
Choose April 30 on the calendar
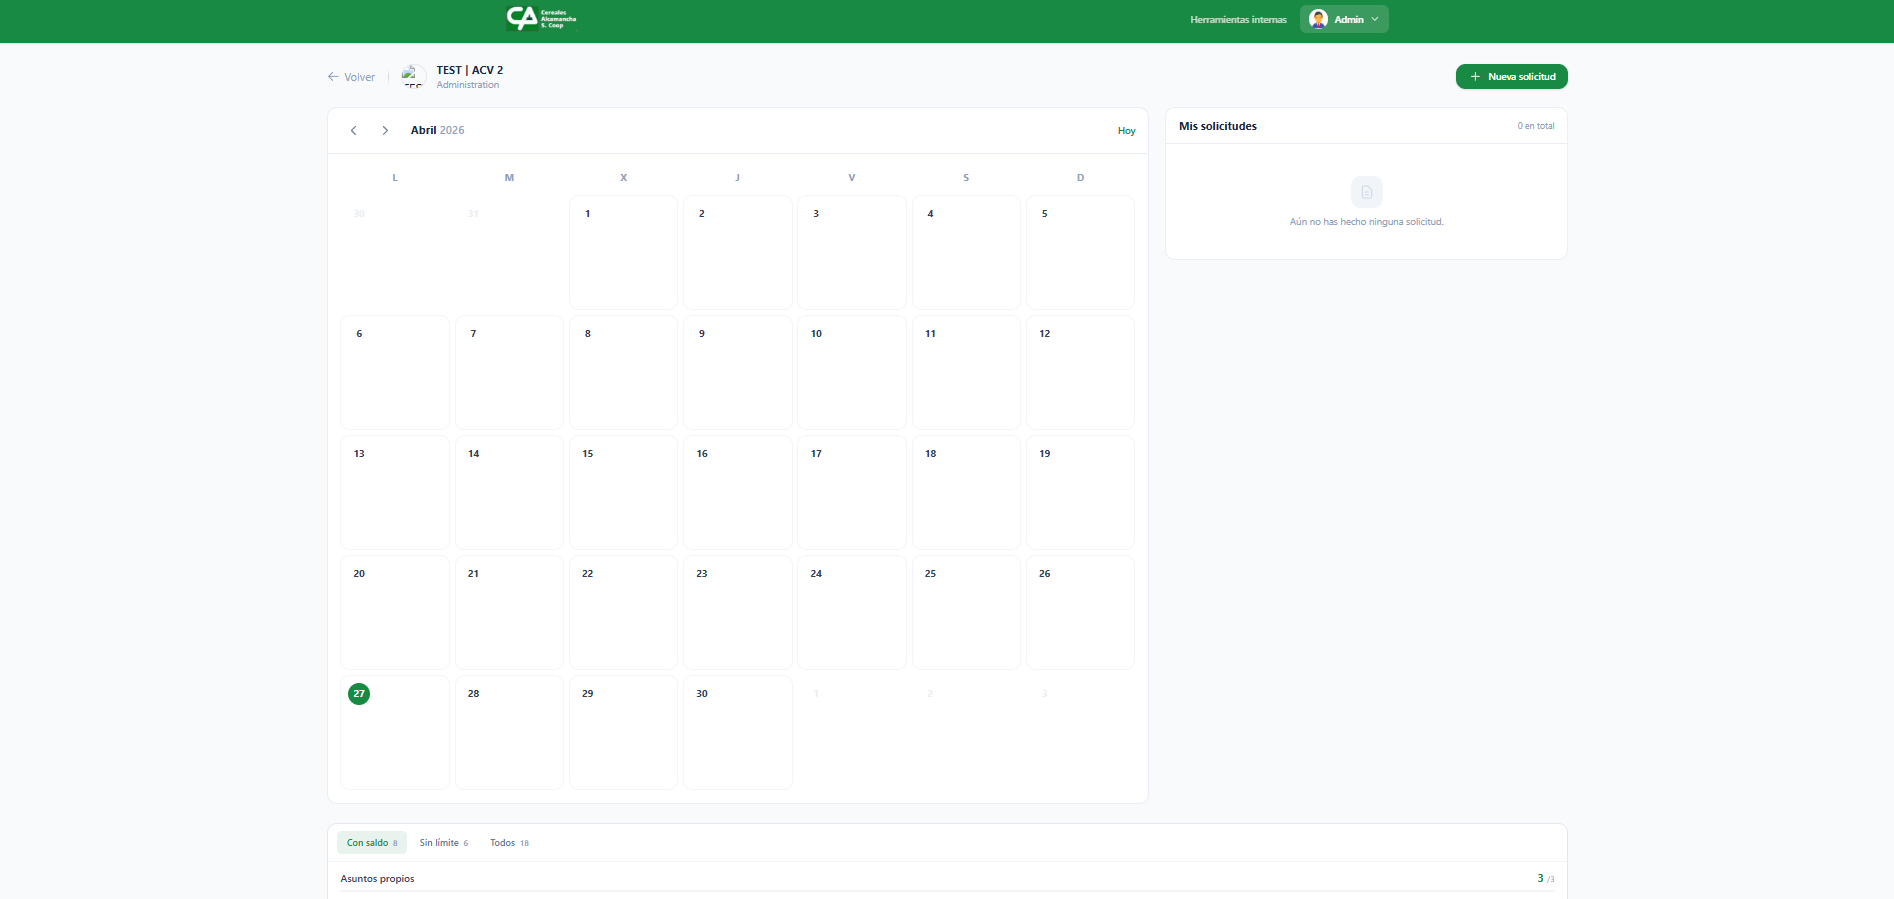point(737,732)
